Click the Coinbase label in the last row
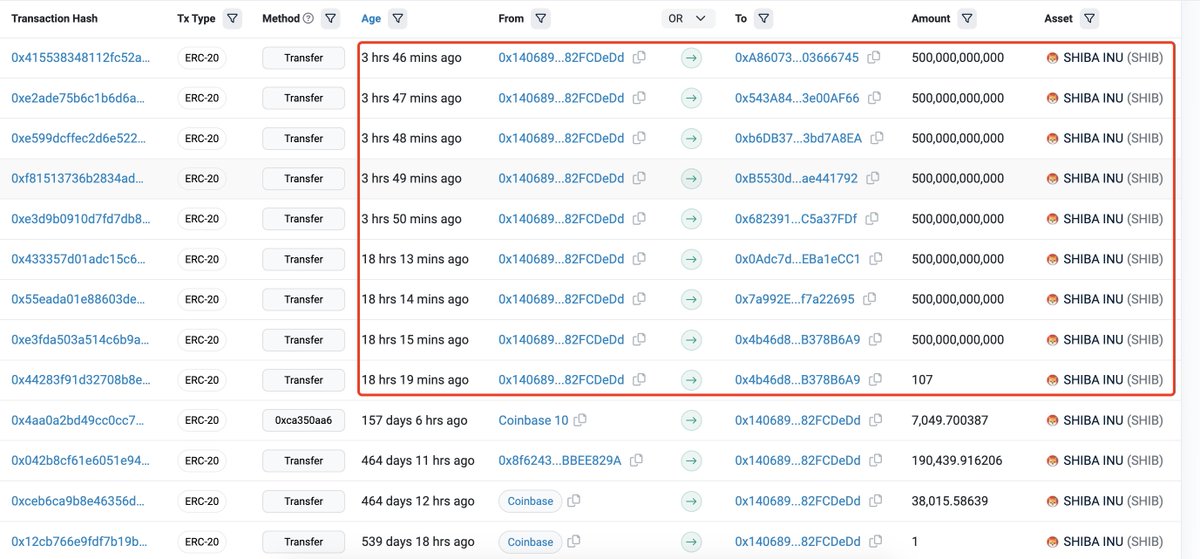The width and height of the screenshot is (1200, 559). pos(529,542)
